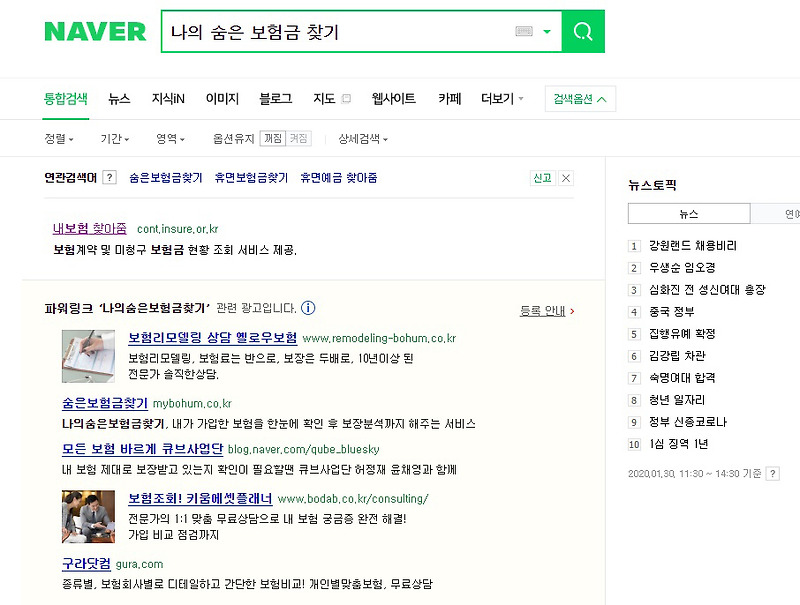
Task: Open news topic 김강립 차관
Action: coord(677,356)
